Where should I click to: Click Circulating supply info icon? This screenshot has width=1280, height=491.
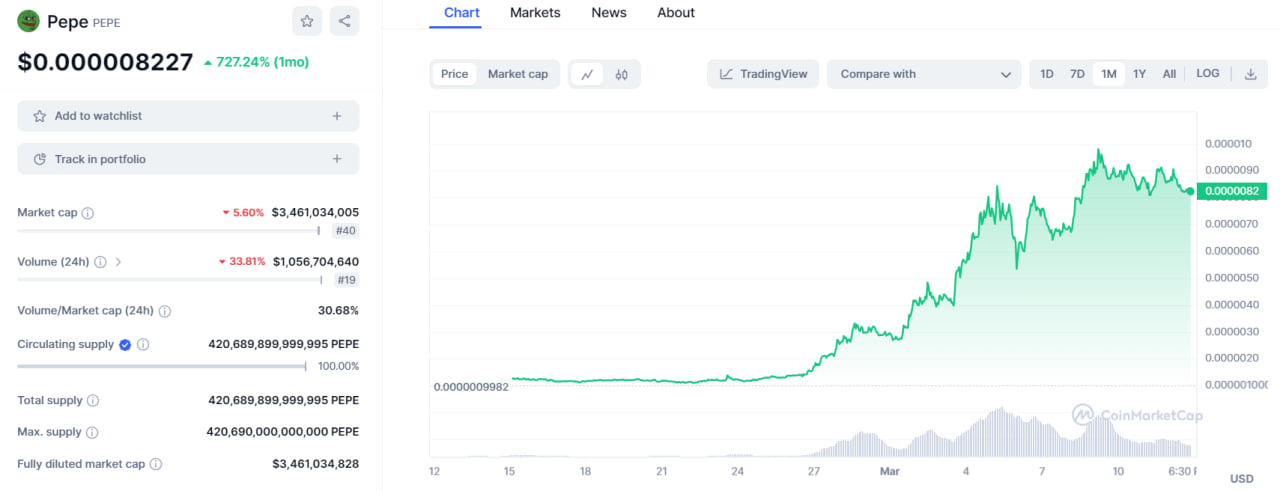[143, 345]
